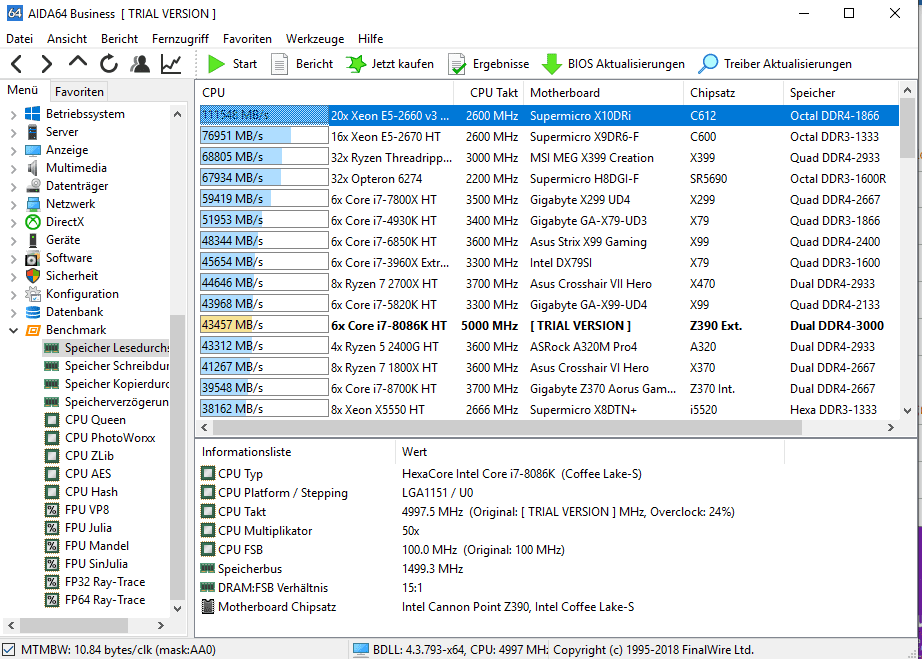This screenshot has height=659, width=922.
Task: Select the Geräte device icon
Action: 33,240
